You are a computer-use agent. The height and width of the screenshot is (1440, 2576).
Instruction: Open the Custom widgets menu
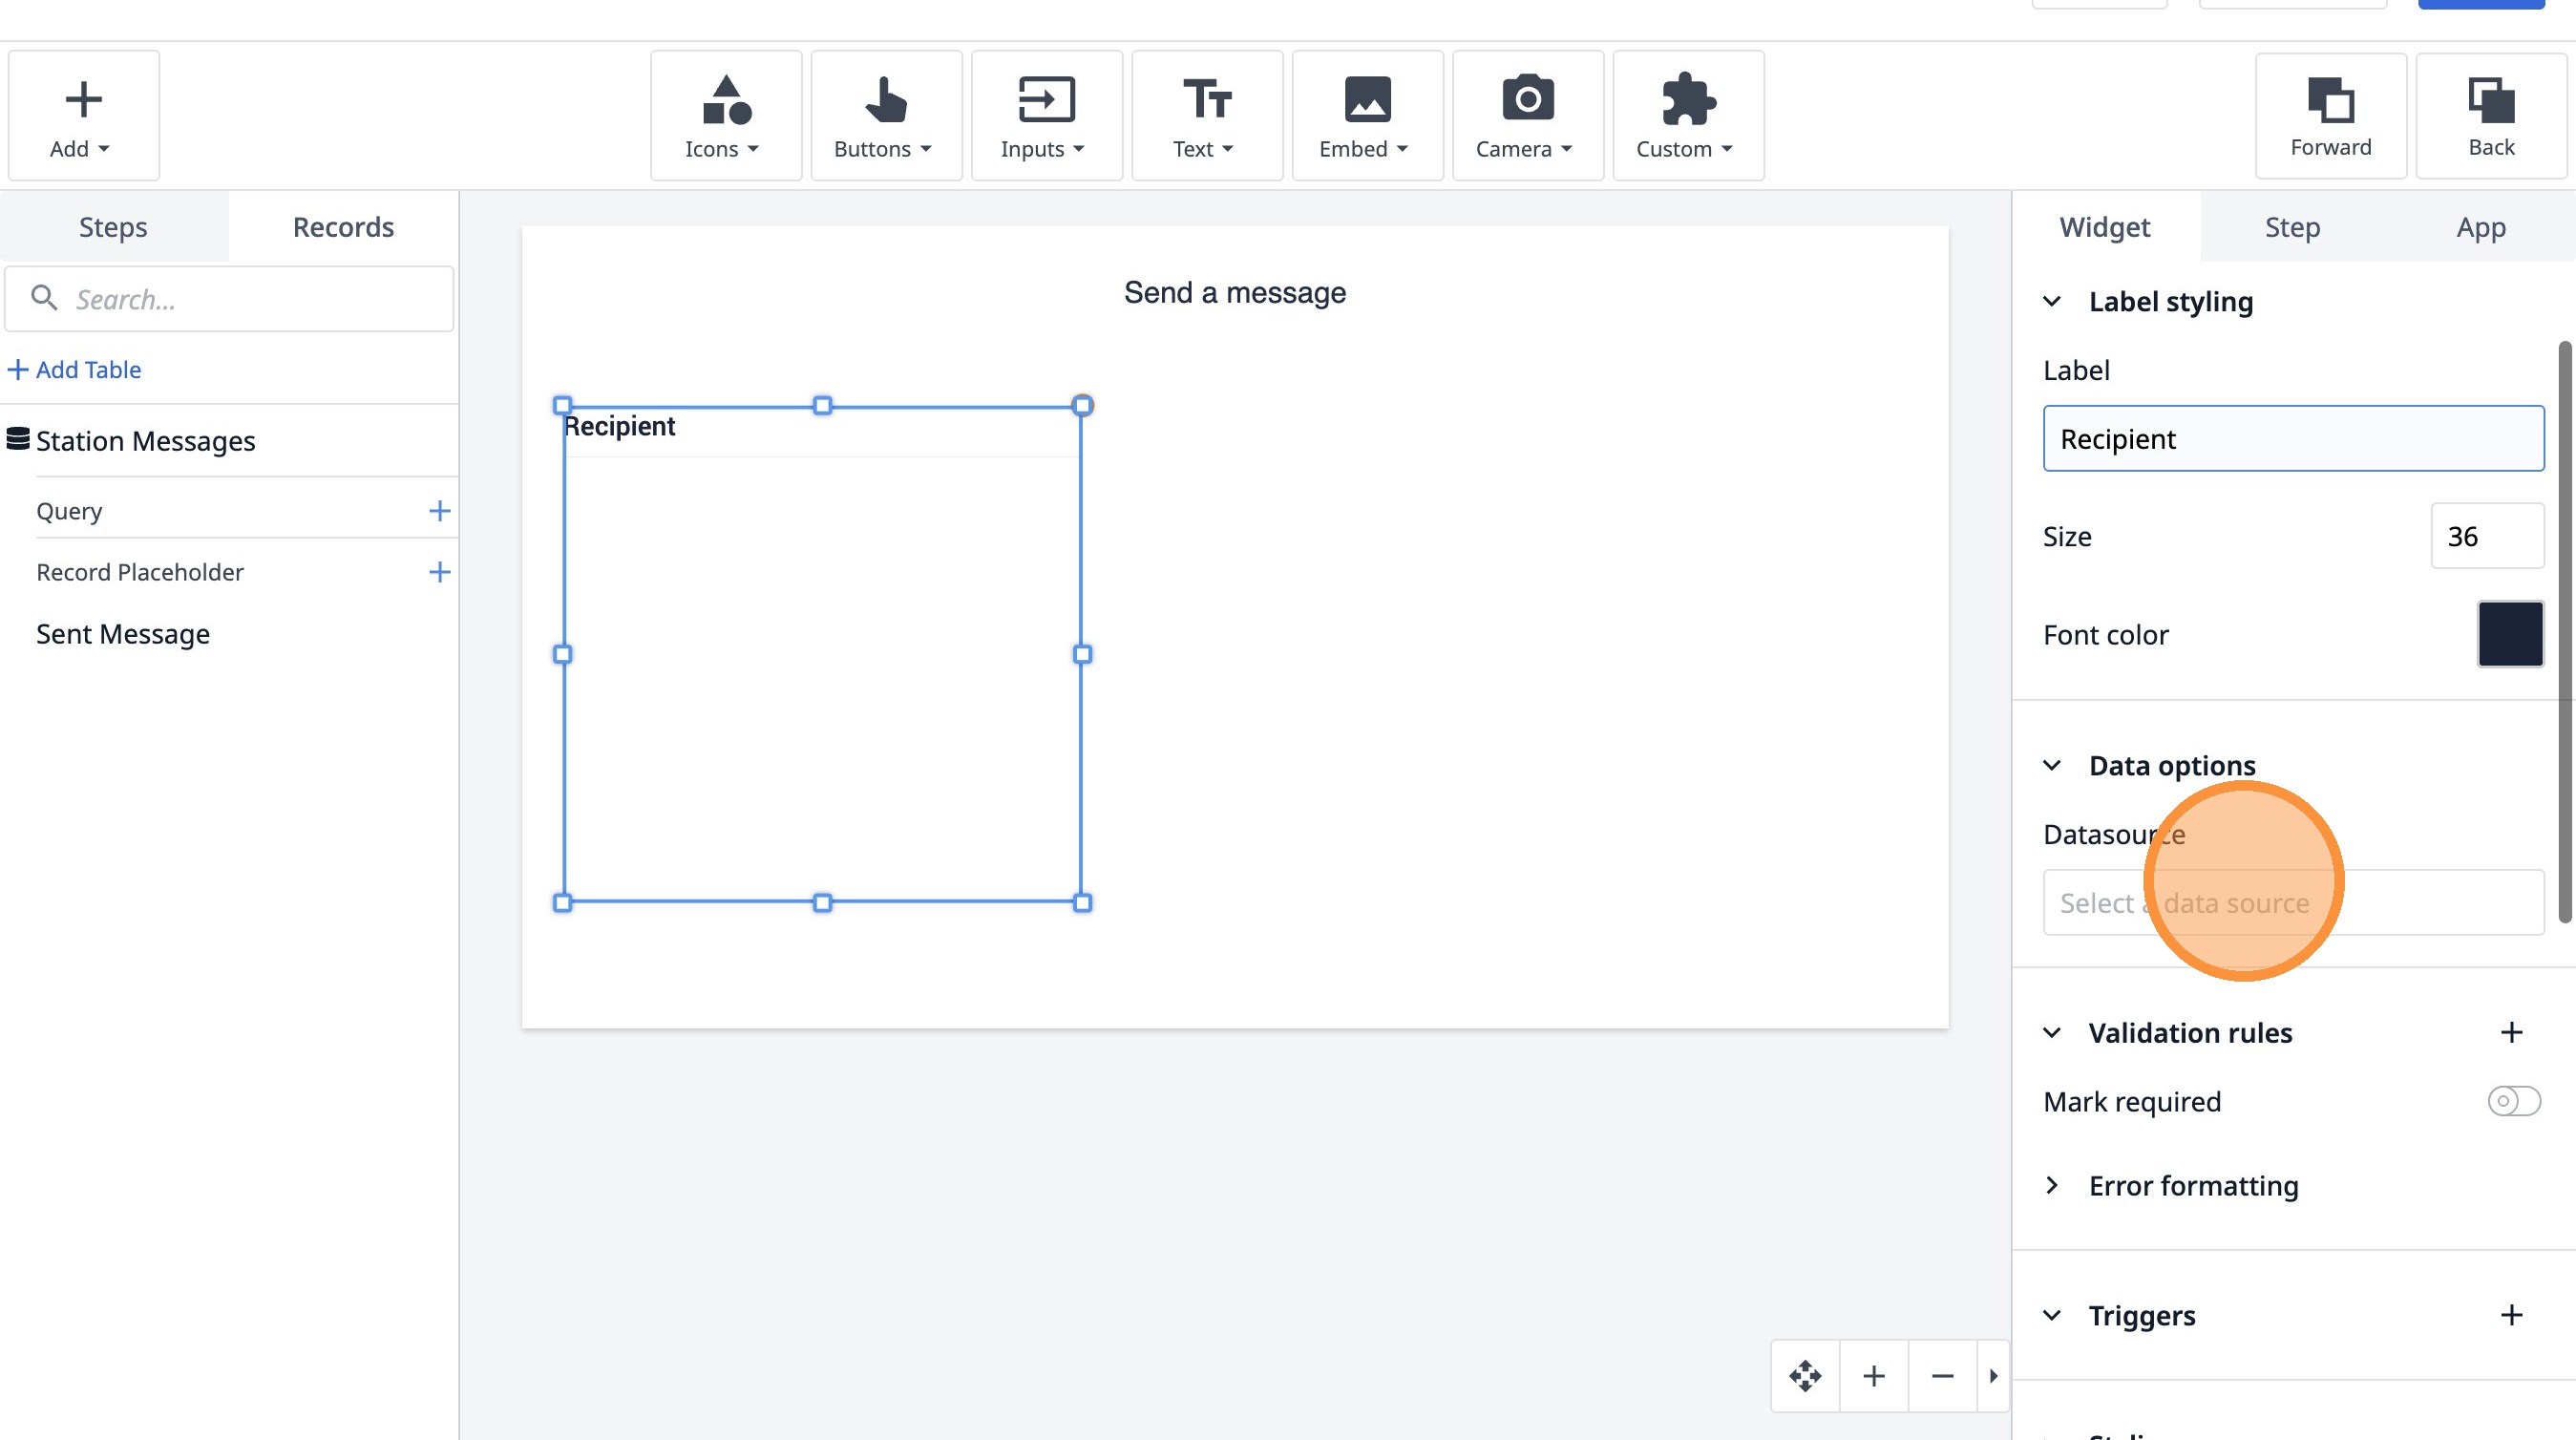1687,116
